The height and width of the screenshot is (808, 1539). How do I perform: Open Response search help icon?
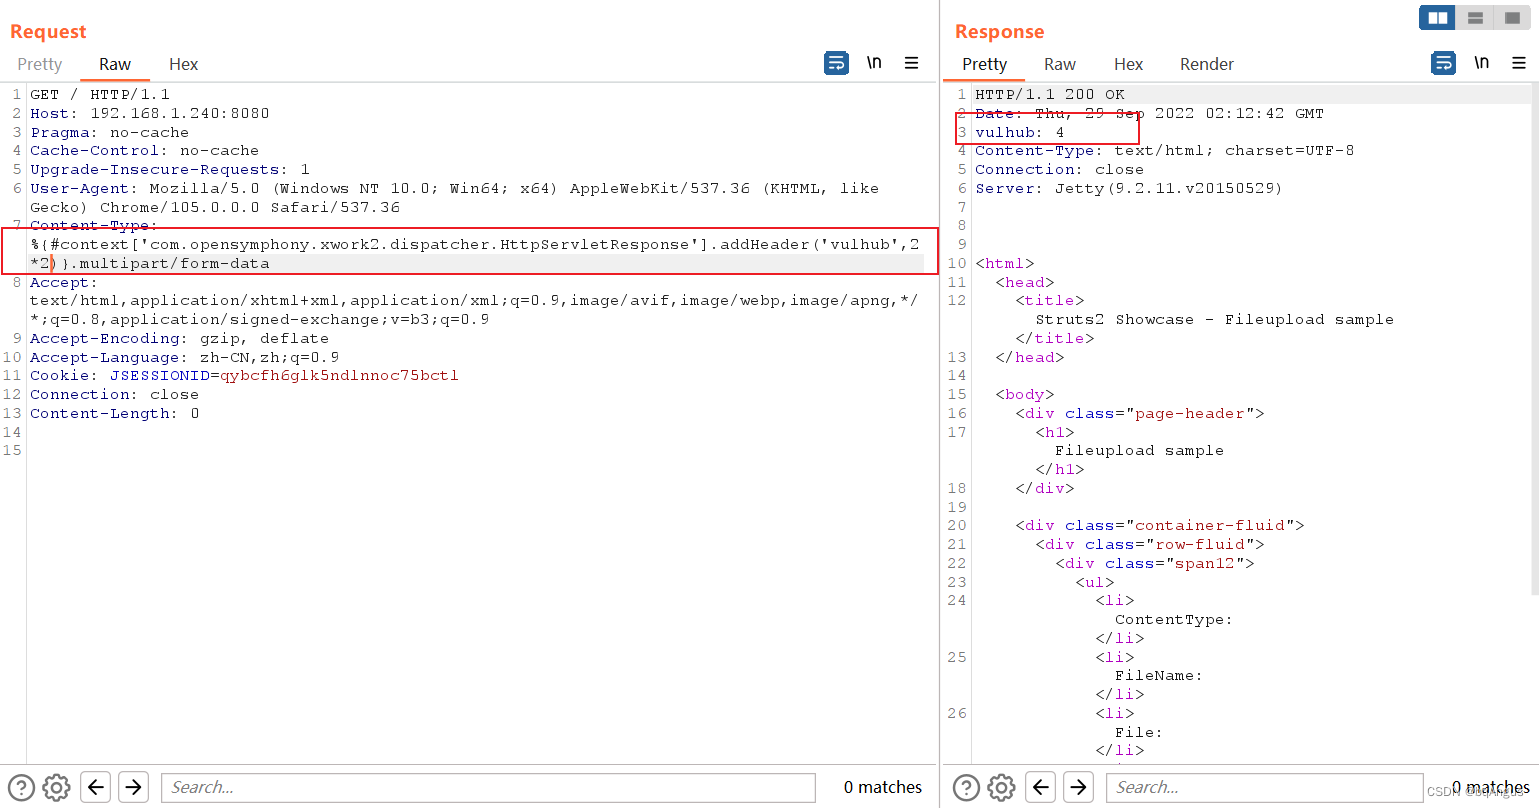(x=966, y=788)
